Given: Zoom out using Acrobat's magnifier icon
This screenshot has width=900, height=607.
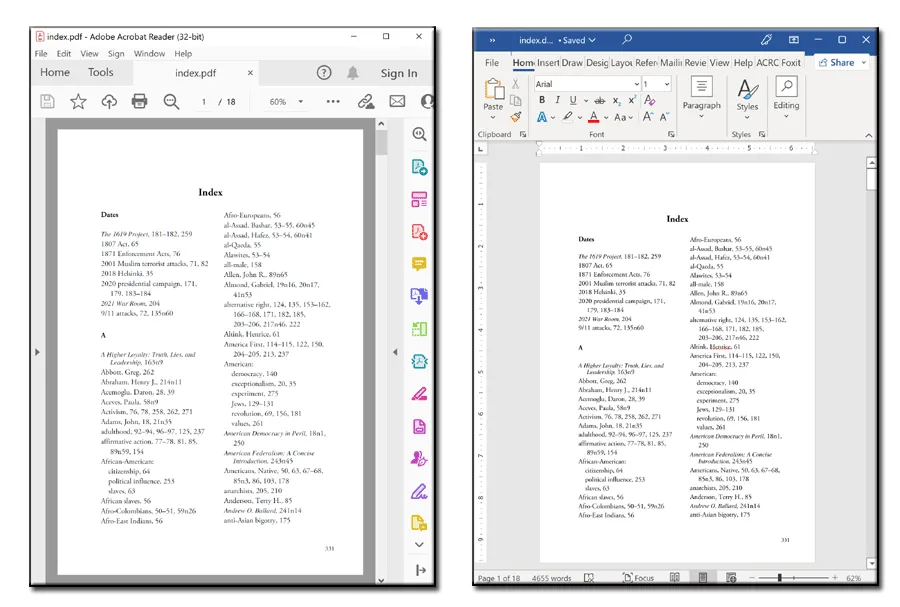Looking at the screenshot, I should [x=172, y=101].
